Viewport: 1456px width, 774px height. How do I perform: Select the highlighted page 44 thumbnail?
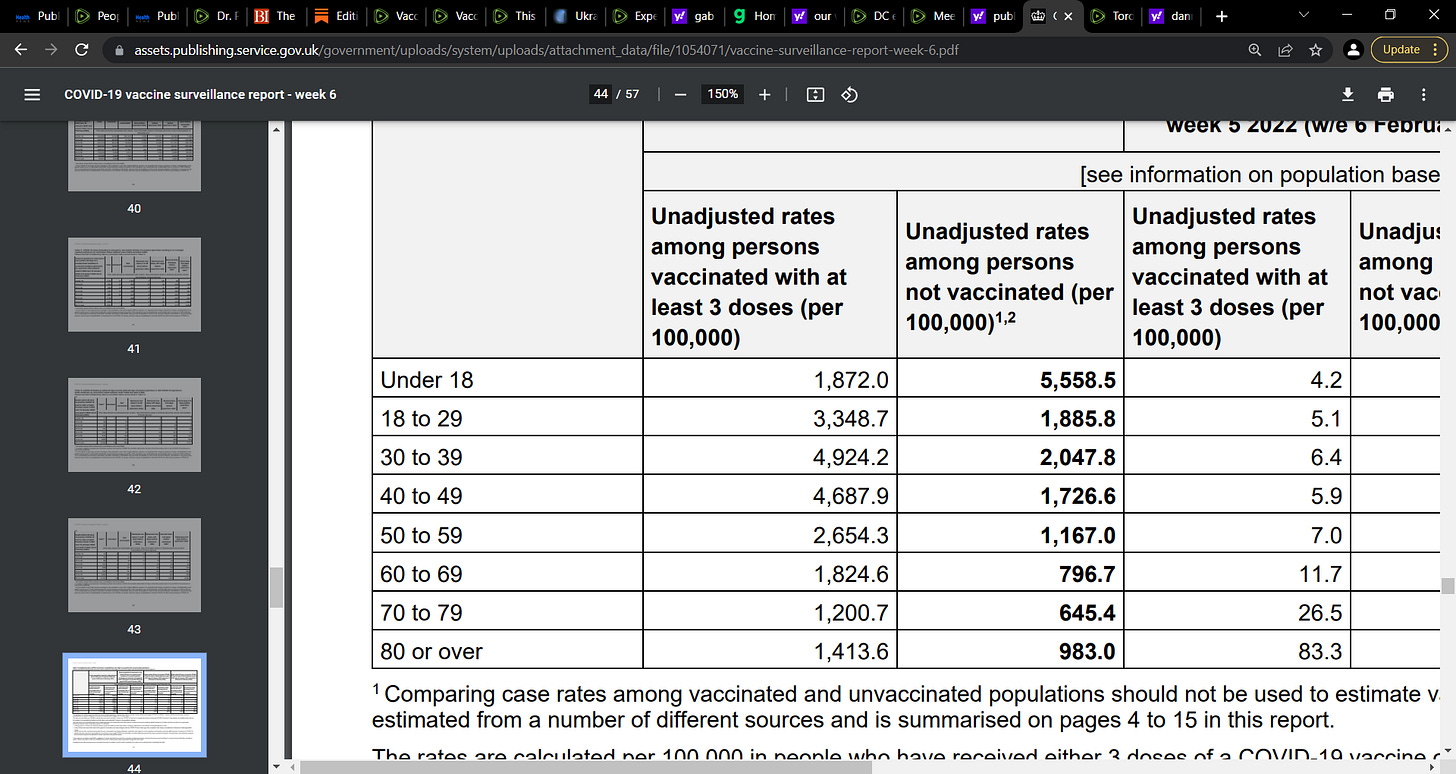click(134, 705)
